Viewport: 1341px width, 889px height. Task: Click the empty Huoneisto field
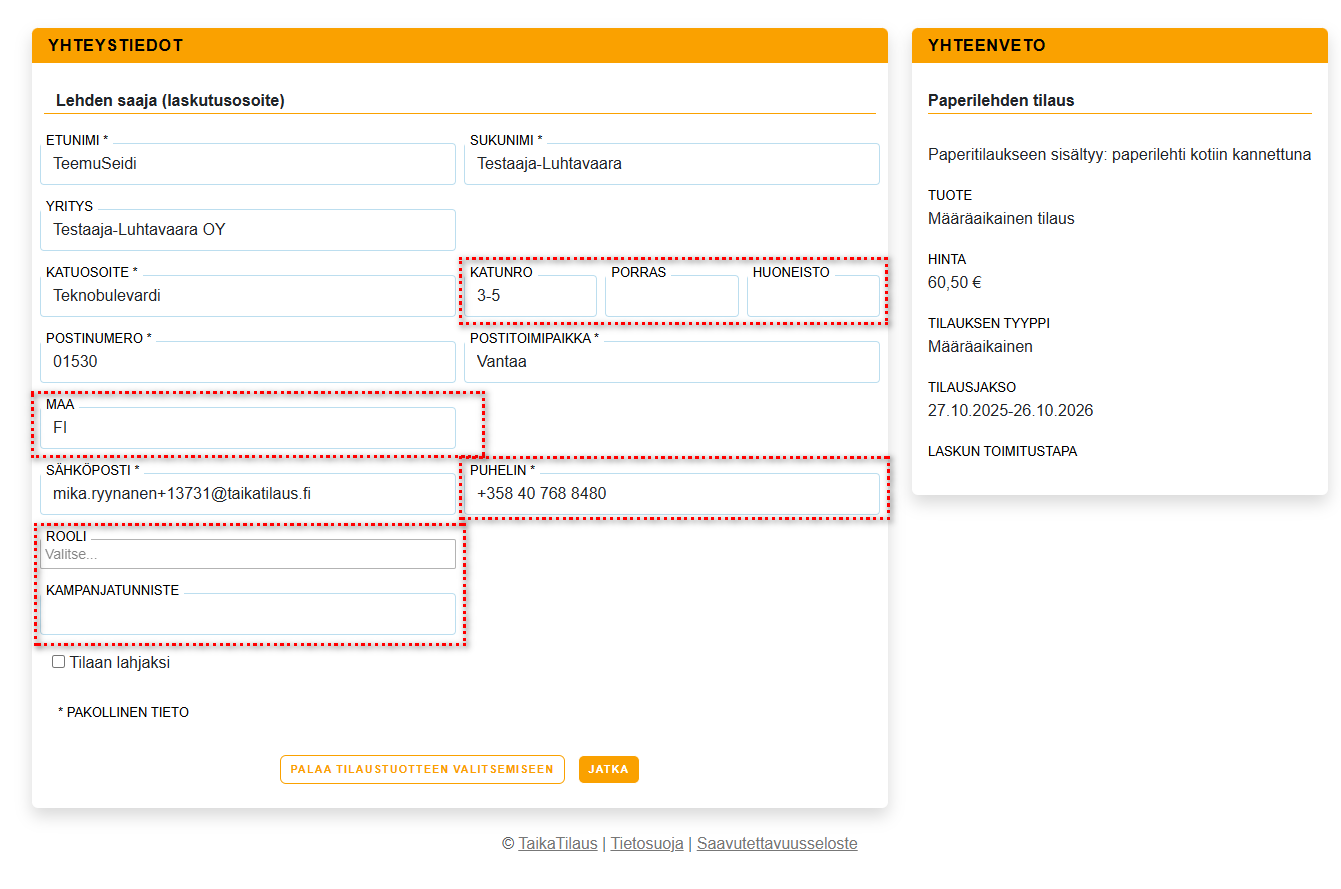pos(813,296)
